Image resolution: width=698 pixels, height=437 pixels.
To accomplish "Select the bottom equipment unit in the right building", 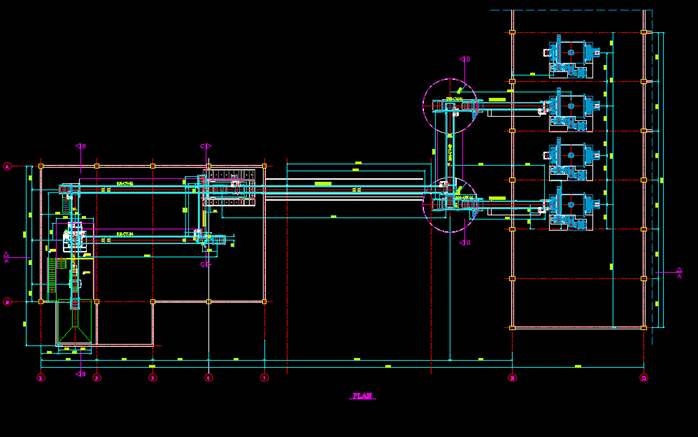I will click(571, 207).
